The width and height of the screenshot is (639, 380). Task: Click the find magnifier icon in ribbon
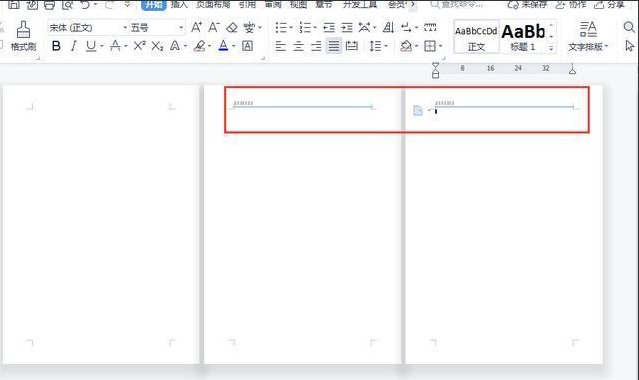pos(629,28)
